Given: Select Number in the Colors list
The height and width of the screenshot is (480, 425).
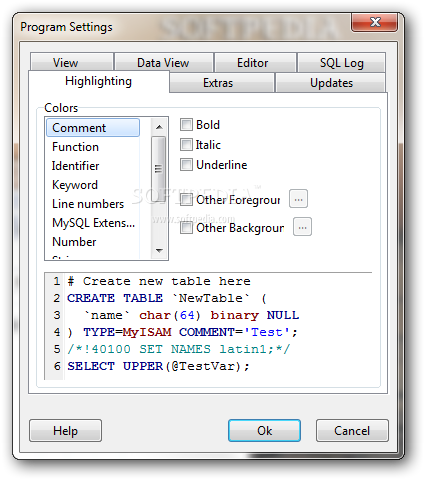Looking at the screenshot, I should point(93,242).
